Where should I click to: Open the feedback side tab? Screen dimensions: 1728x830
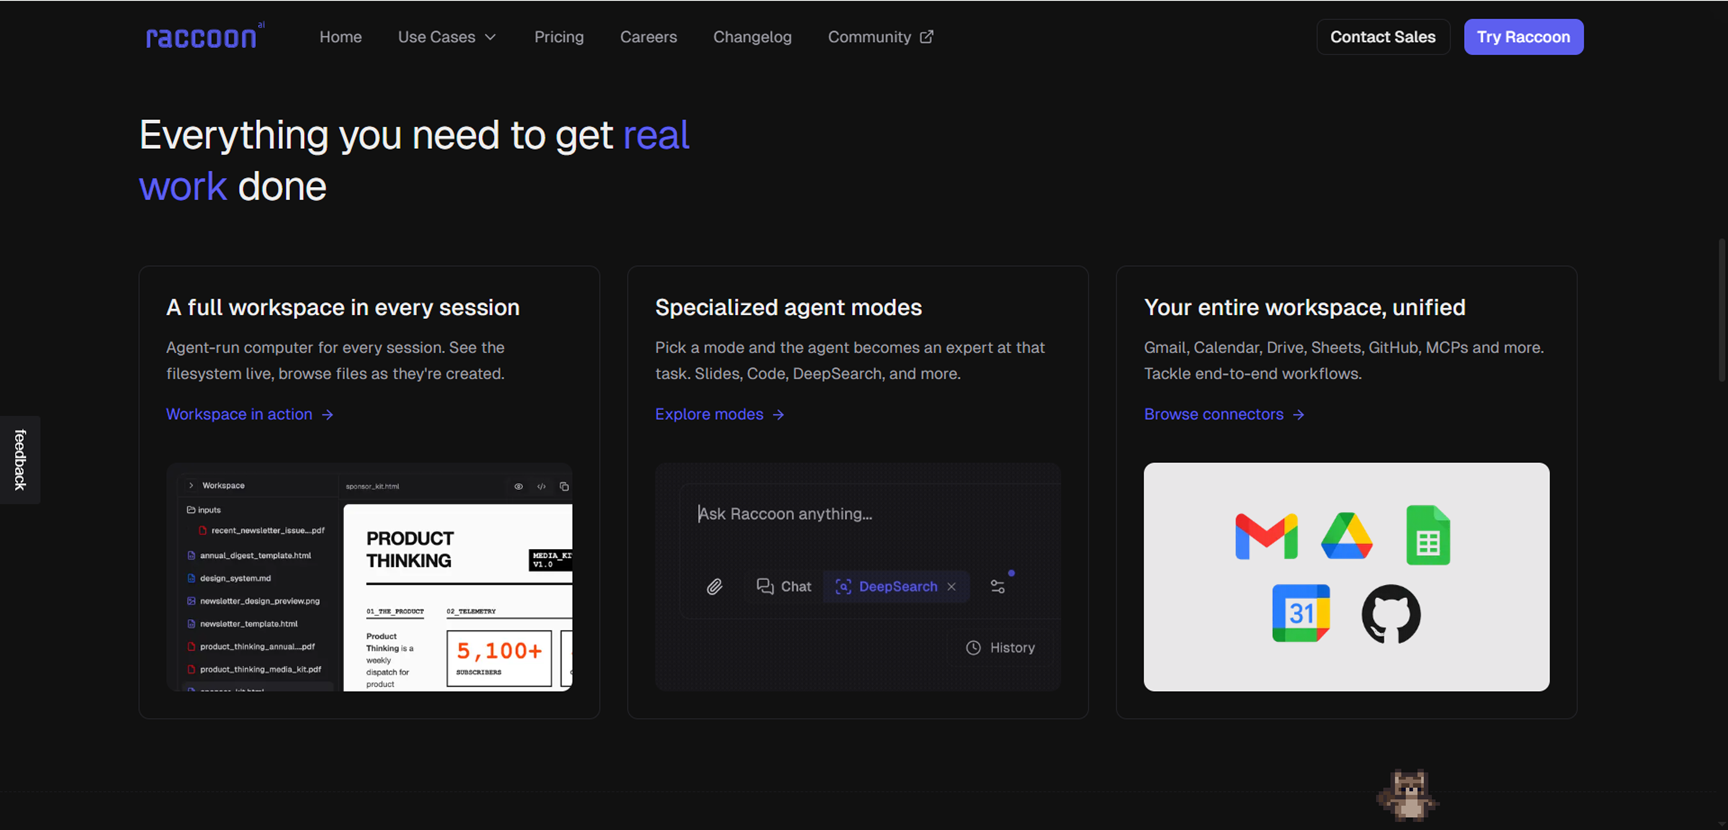pos(20,459)
